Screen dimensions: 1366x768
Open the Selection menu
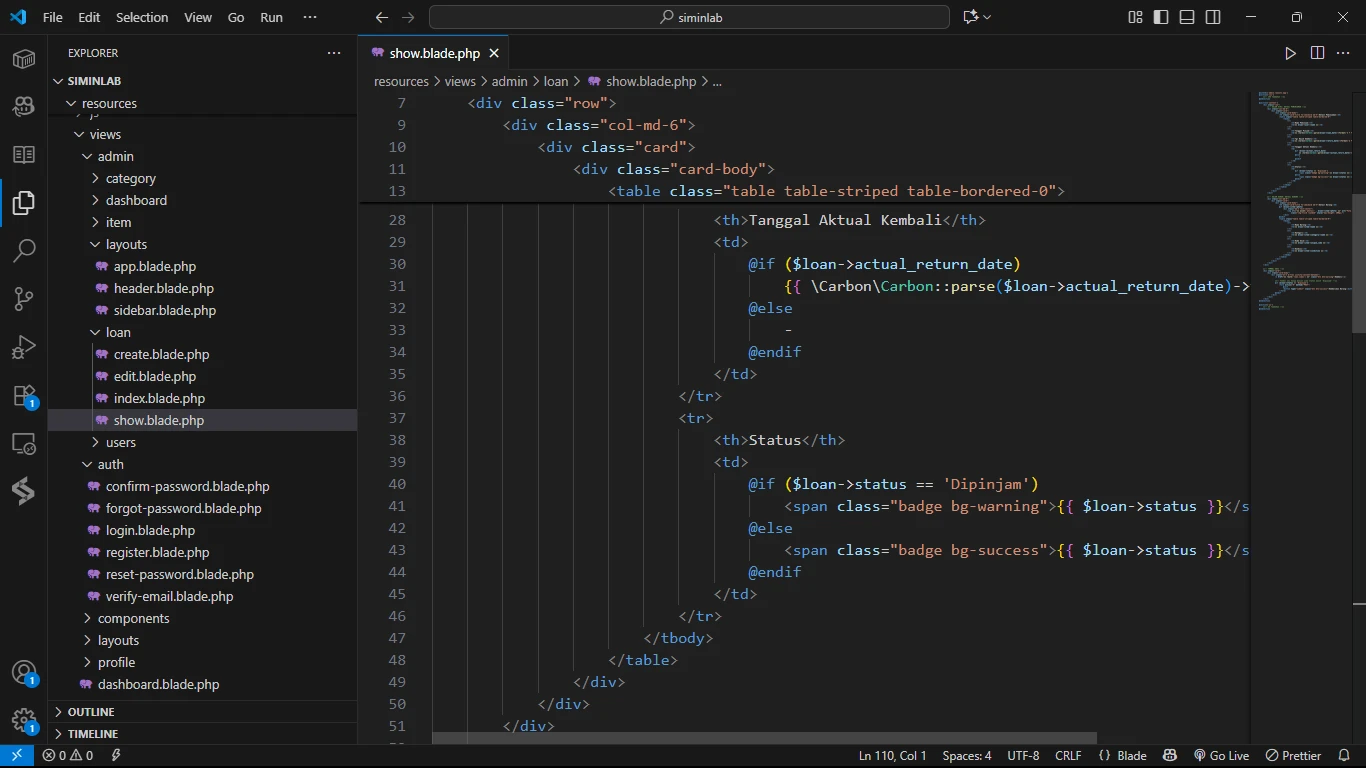point(142,17)
